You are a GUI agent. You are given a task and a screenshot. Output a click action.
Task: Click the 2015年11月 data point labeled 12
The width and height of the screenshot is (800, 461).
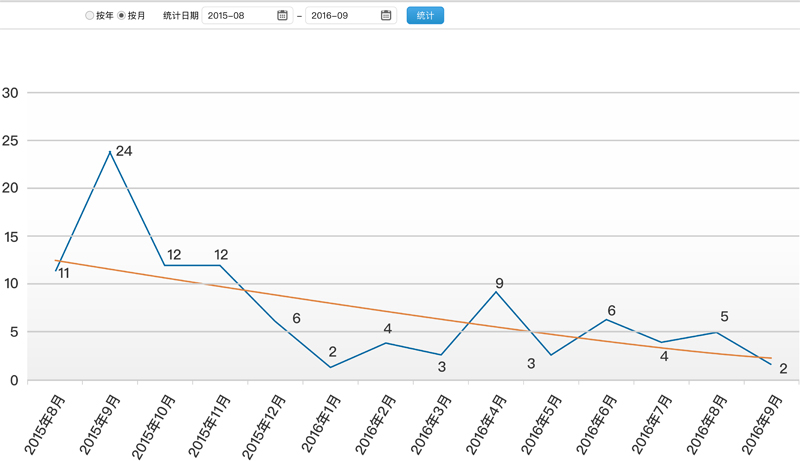pos(220,265)
